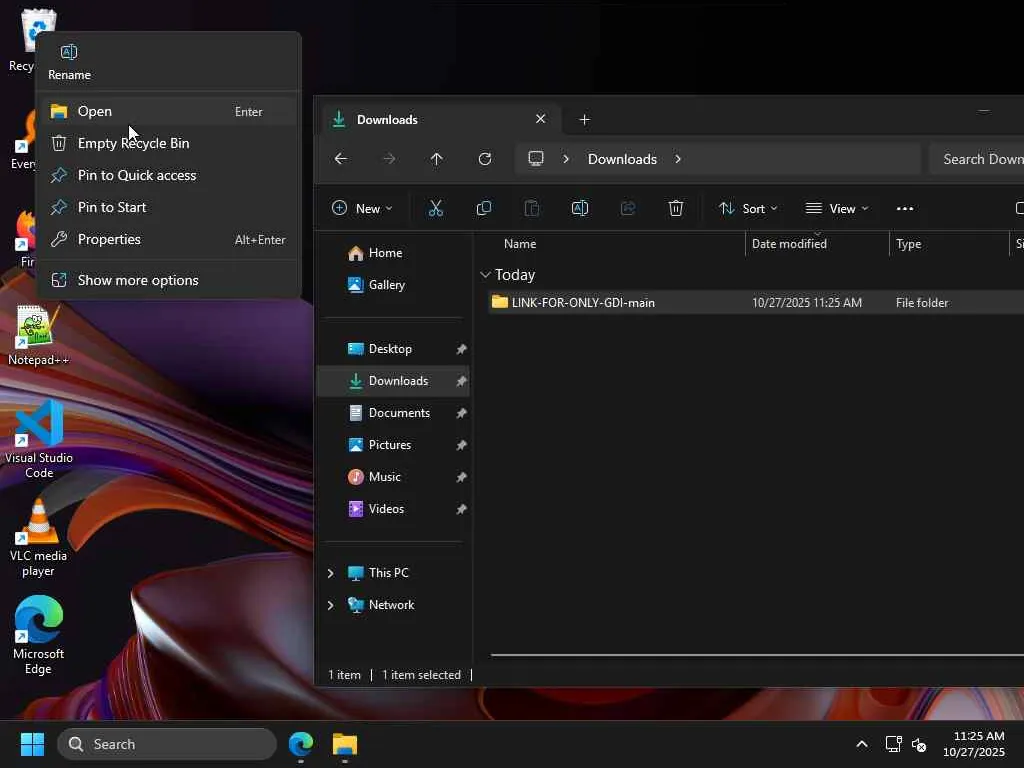Expand the This PC tree node
Image resolution: width=1024 pixels, height=768 pixels.
click(x=330, y=573)
